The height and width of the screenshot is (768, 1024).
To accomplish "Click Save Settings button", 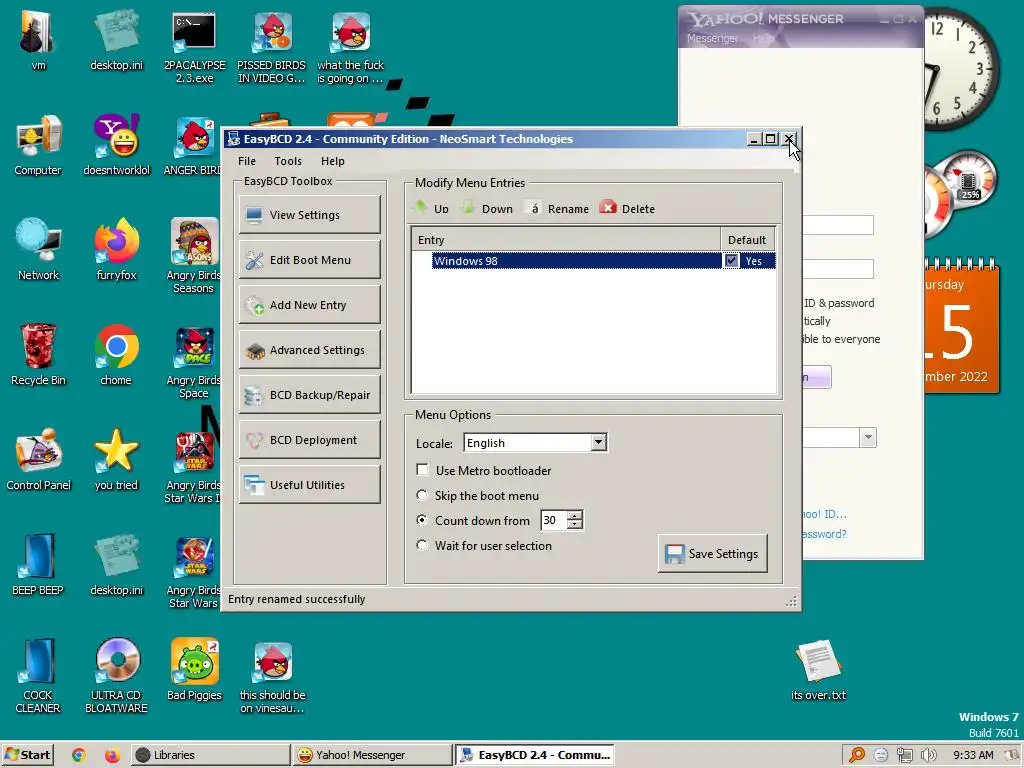I will [x=712, y=554].
